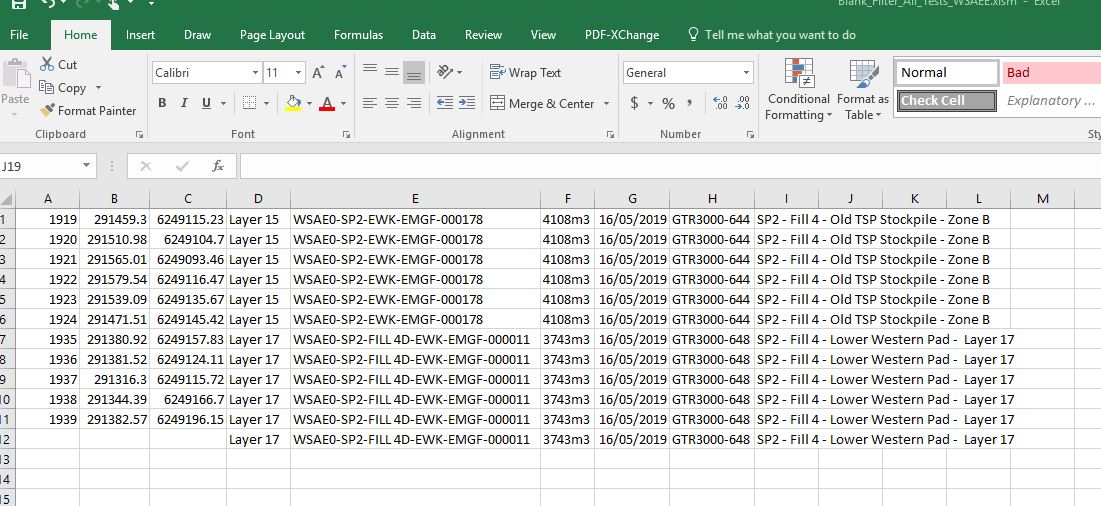Open Format as Table gallery
Image resolution: width=1101 pixels, height=506 pixels.
pyautogui.click(x=863, y=89)
